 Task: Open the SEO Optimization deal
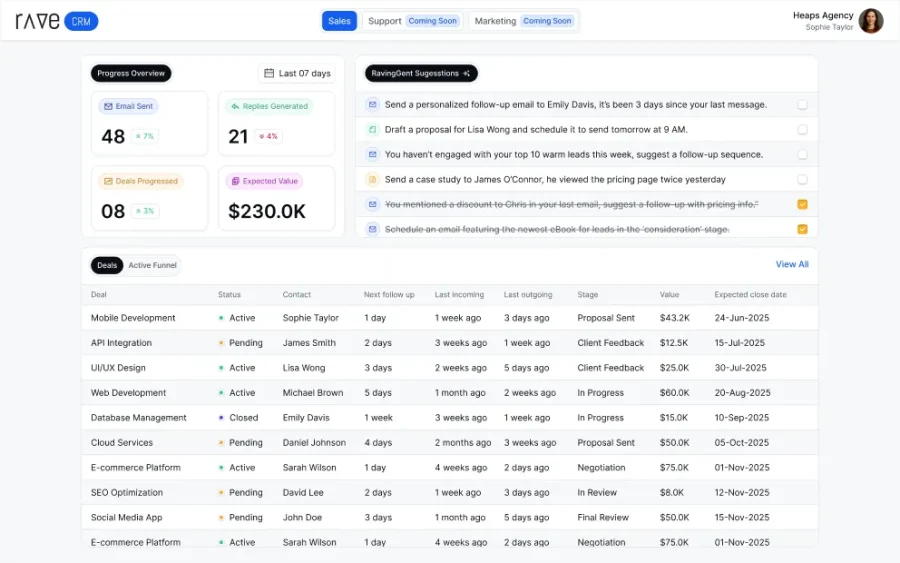coord(127,492)
